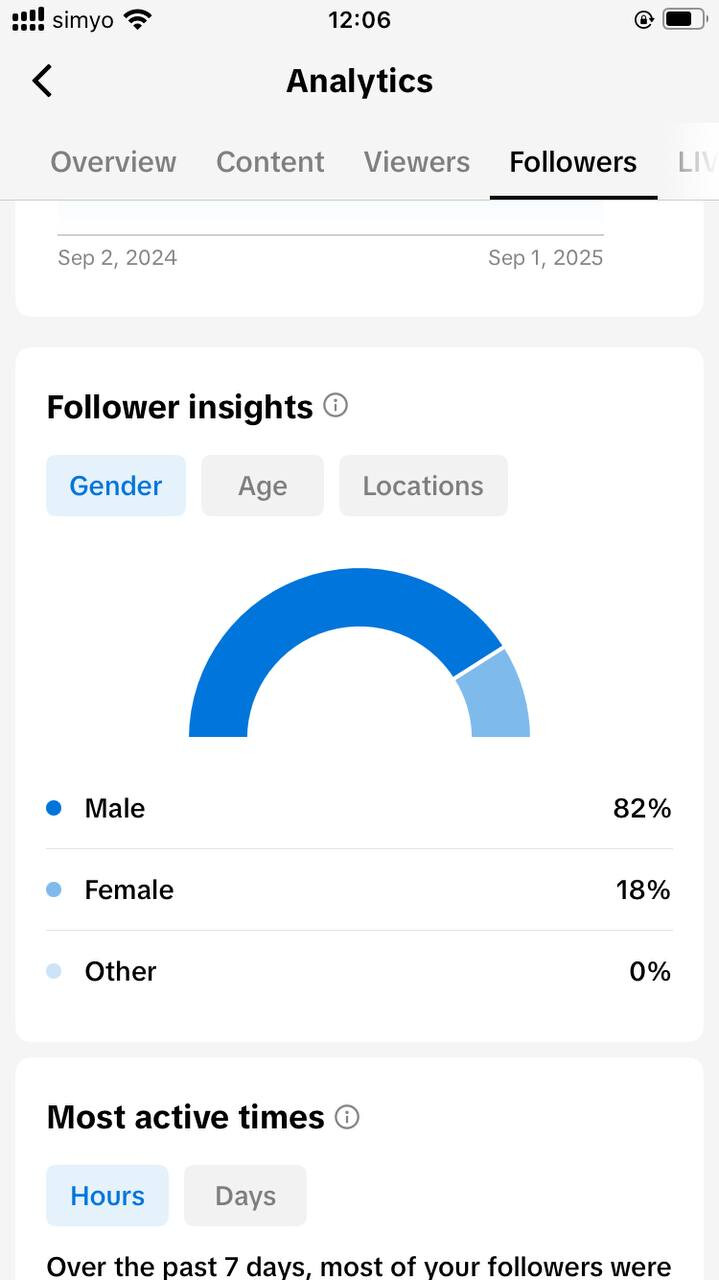
Task: Tap the Female 18% legend row
Action: click(359, 890)
